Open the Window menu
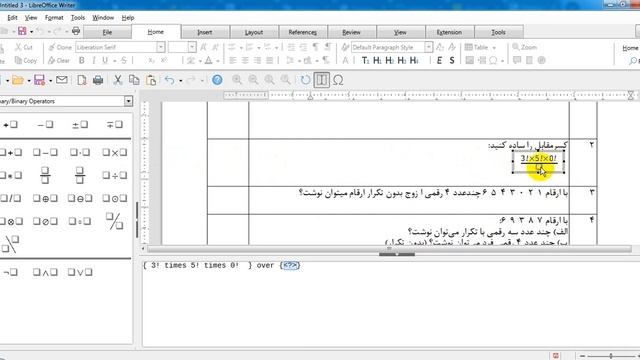 coord(103,18)
